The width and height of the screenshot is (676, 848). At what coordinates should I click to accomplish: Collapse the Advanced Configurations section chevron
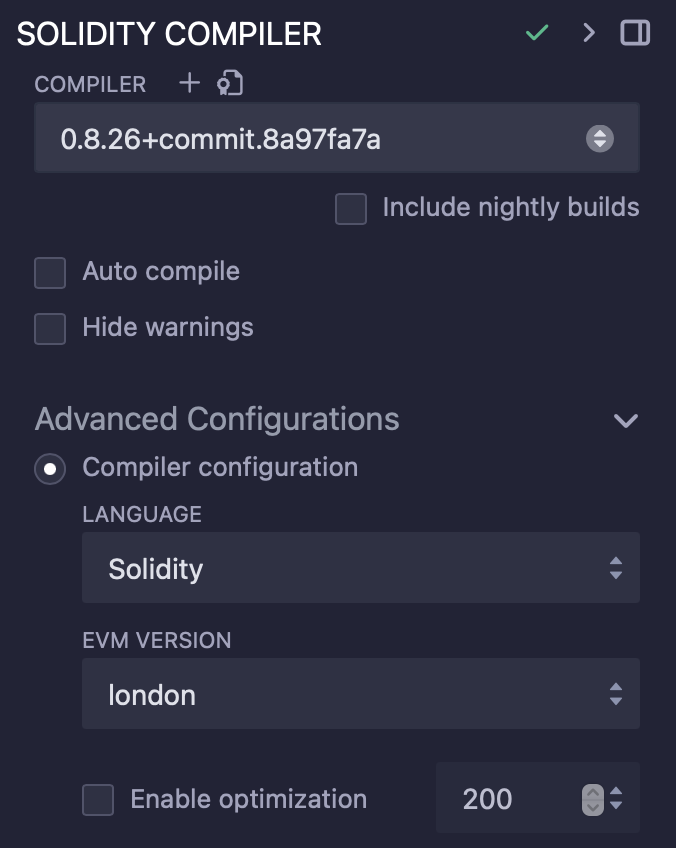(x=626, y=420)
